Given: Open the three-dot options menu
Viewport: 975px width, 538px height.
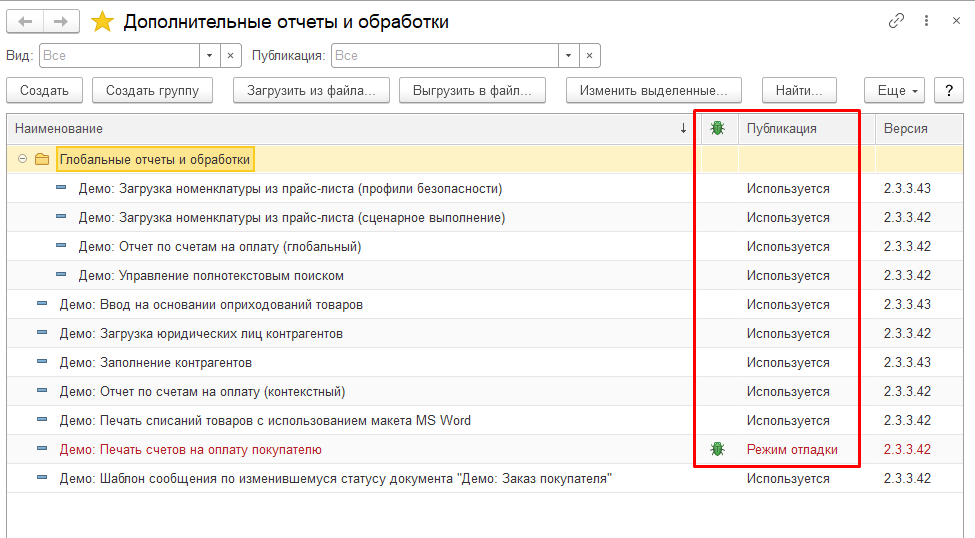Looking at the screenshot, I should [x=926, y=21].
